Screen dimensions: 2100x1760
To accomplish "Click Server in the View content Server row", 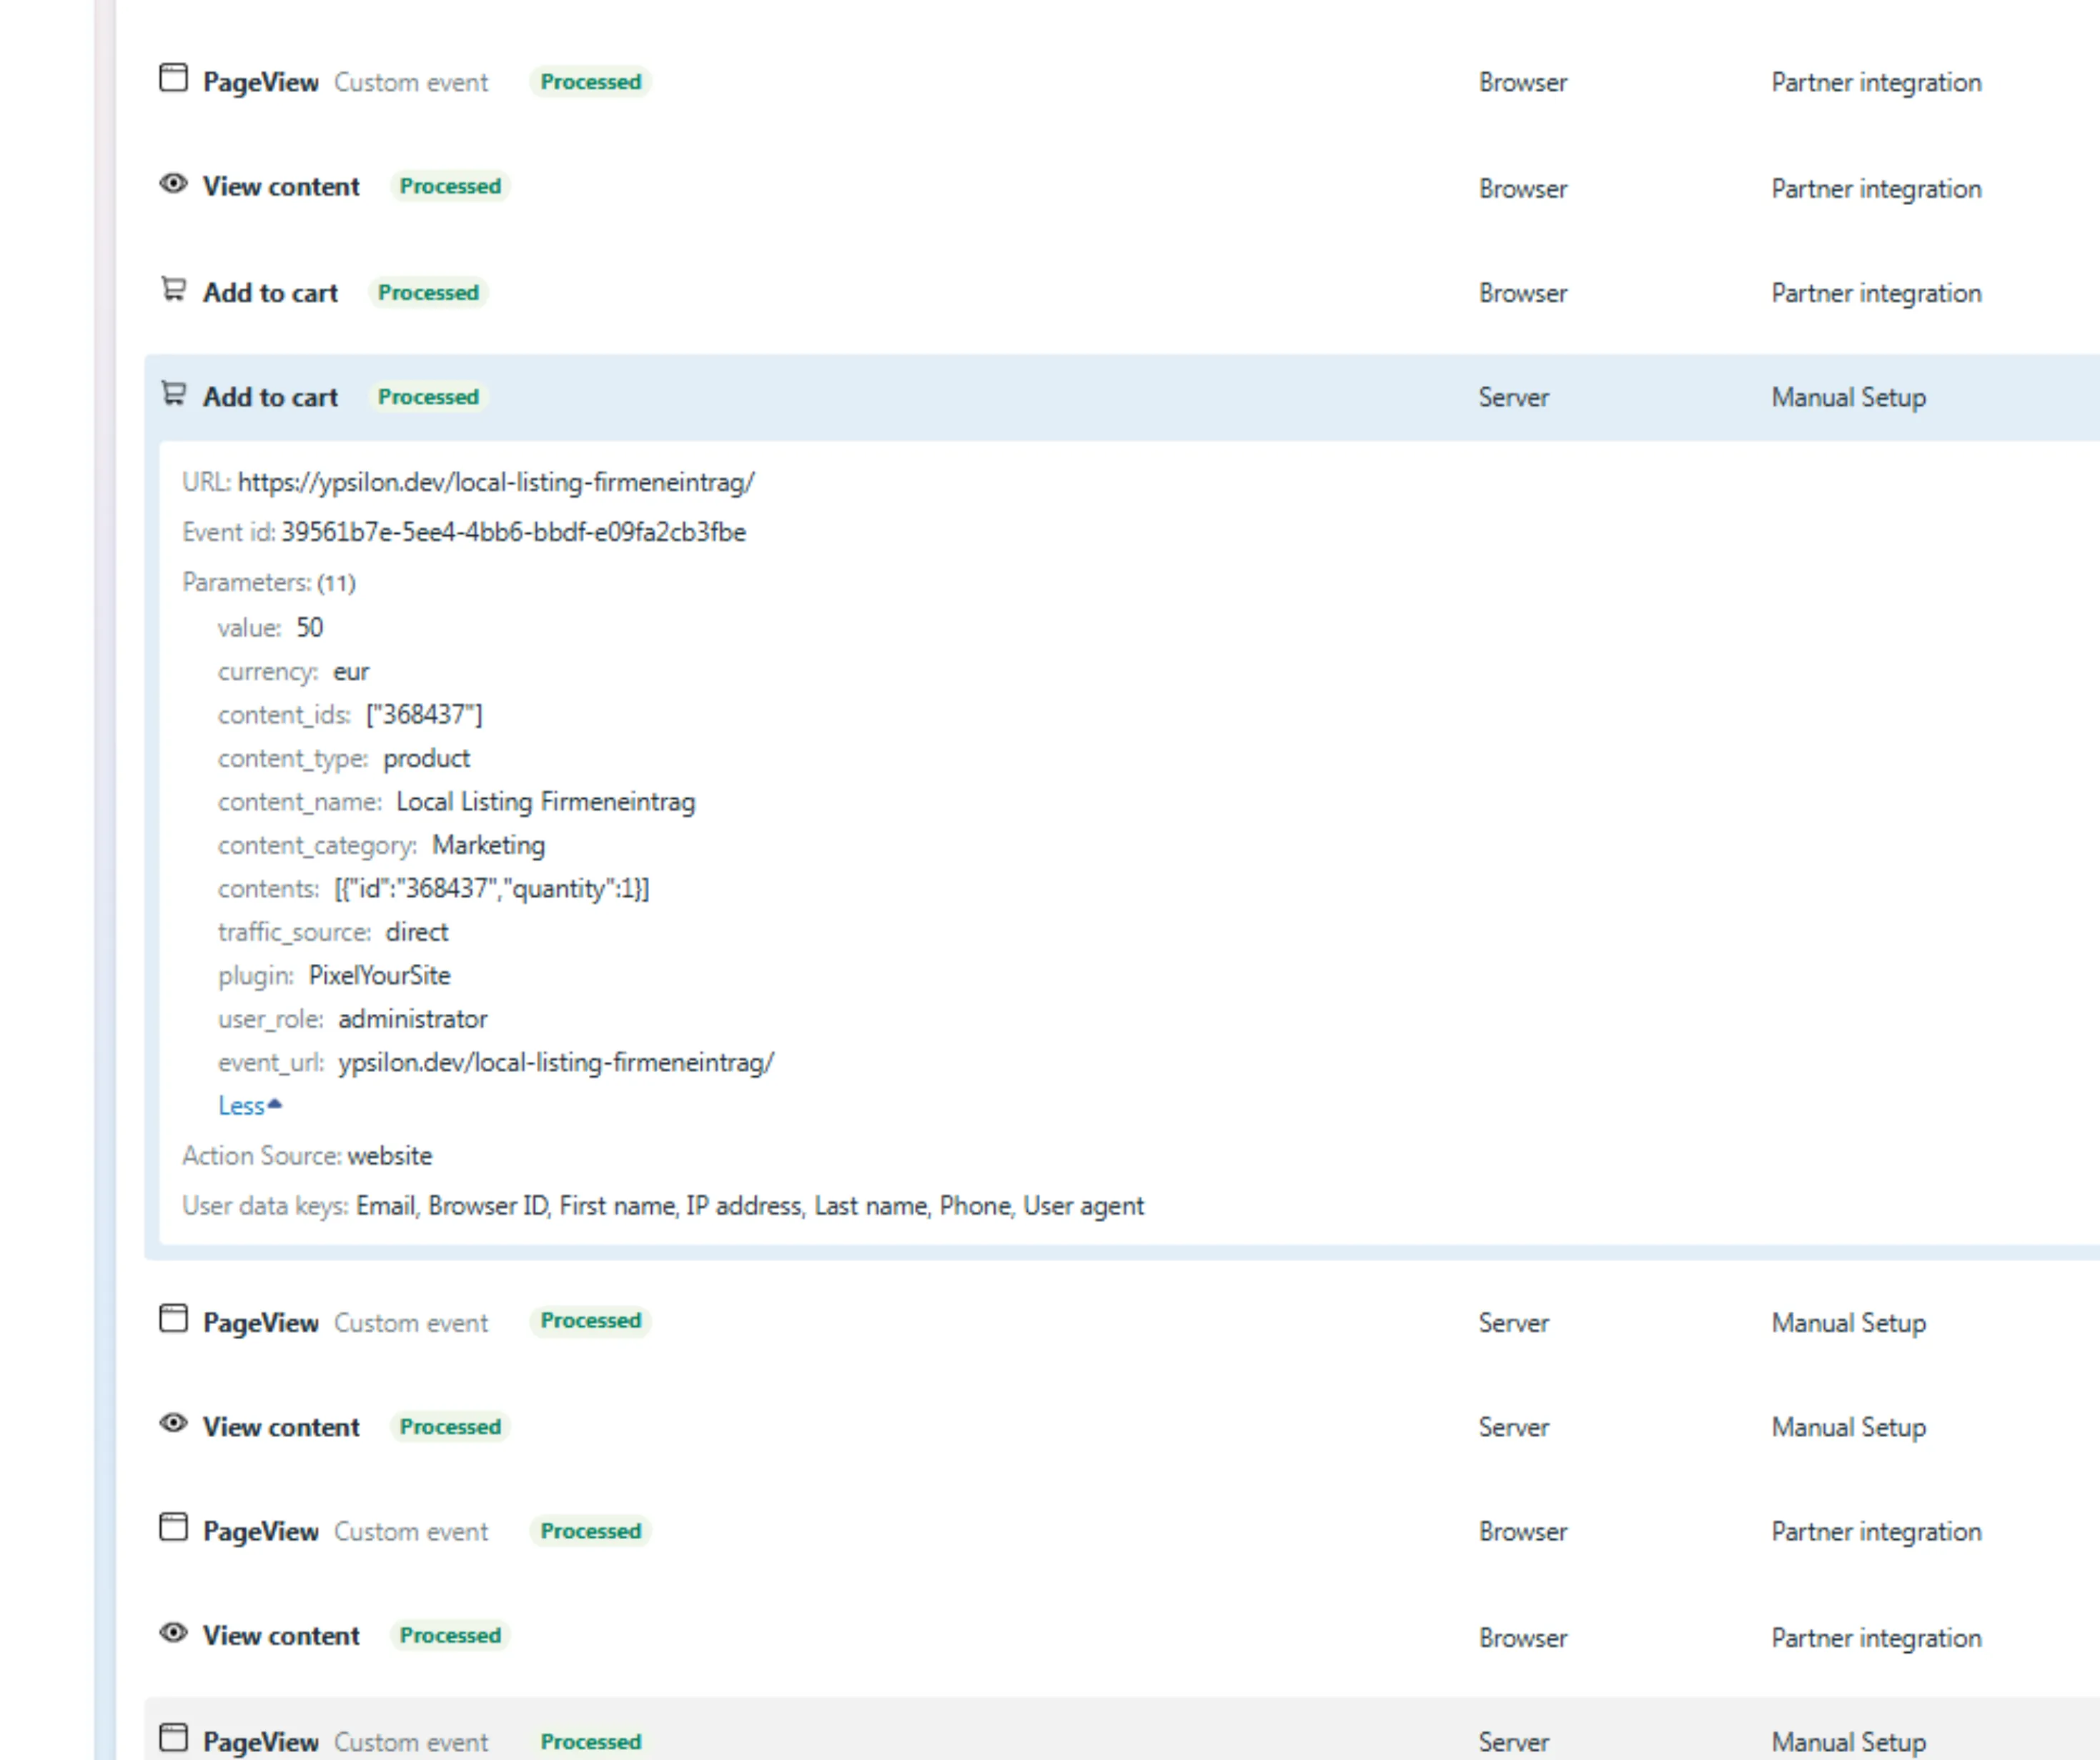I will tap(1513, 1427).
